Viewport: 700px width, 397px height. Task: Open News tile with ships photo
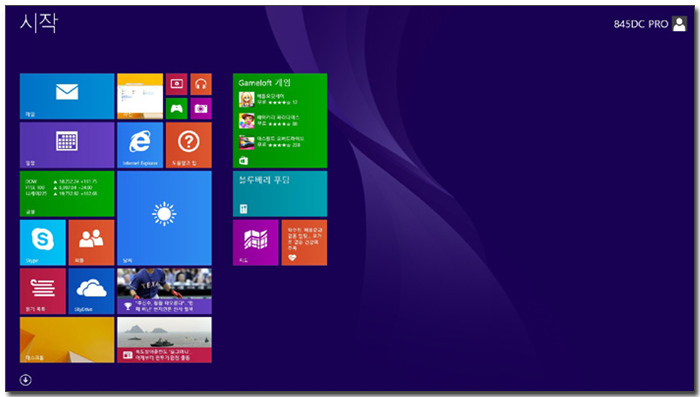click(164, 340)
